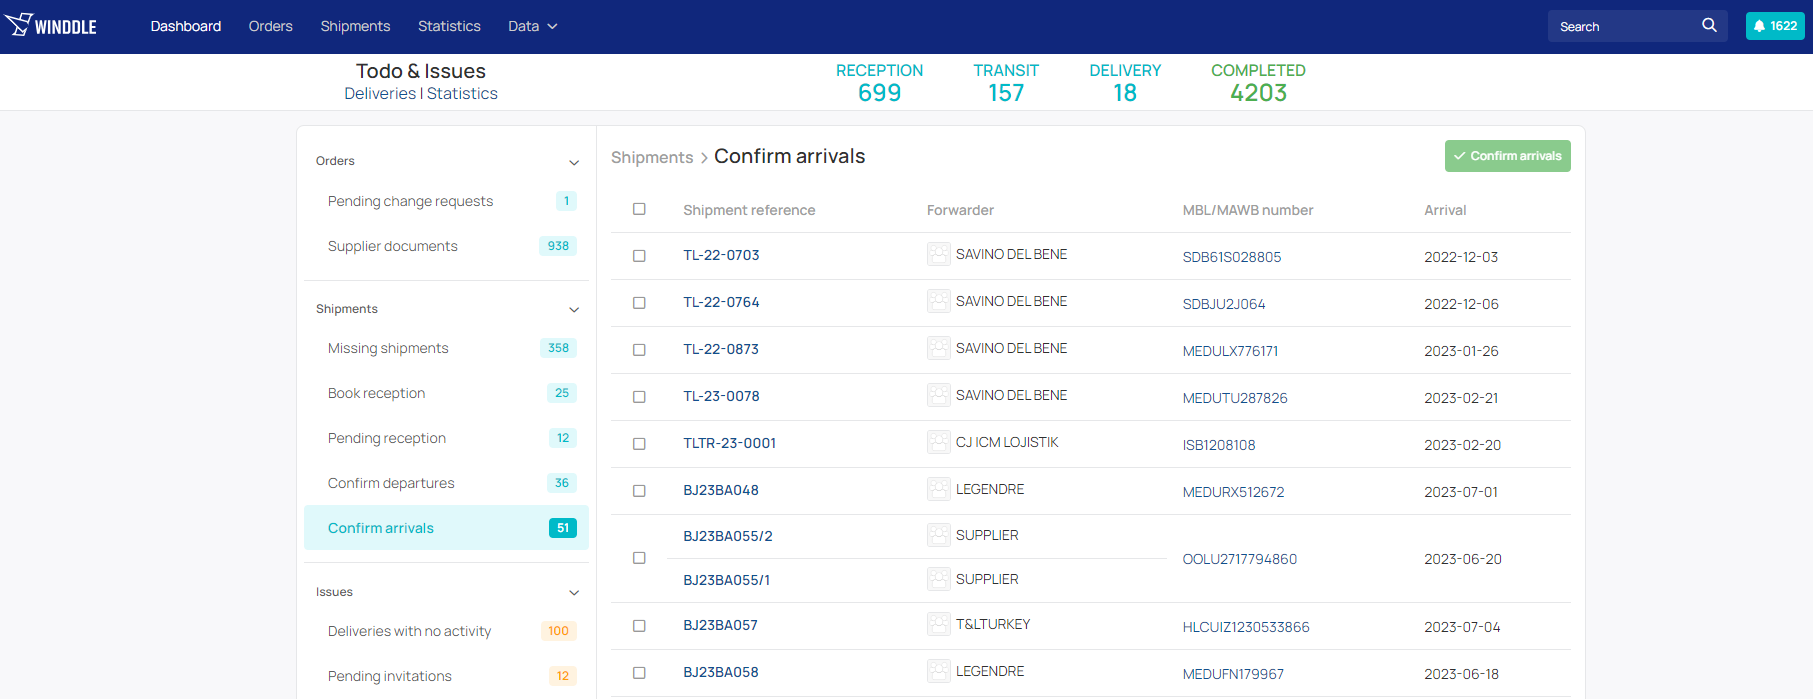
Task: Click SUPPLIER logo icon beside BJ23BA055/2
Action: [x=938, y=535]
